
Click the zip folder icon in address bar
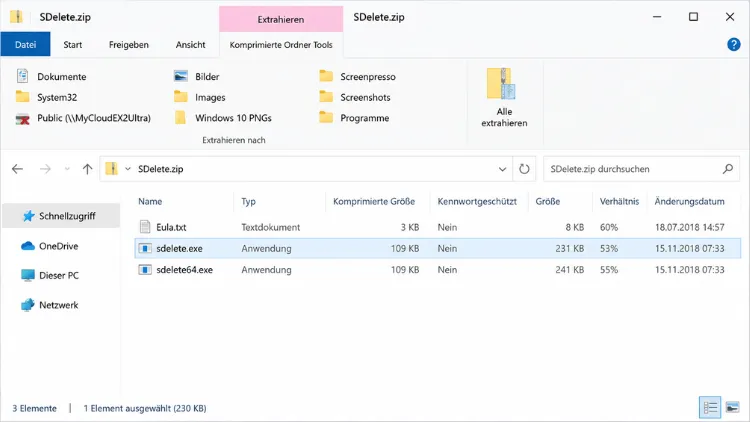tap(111, 169)
